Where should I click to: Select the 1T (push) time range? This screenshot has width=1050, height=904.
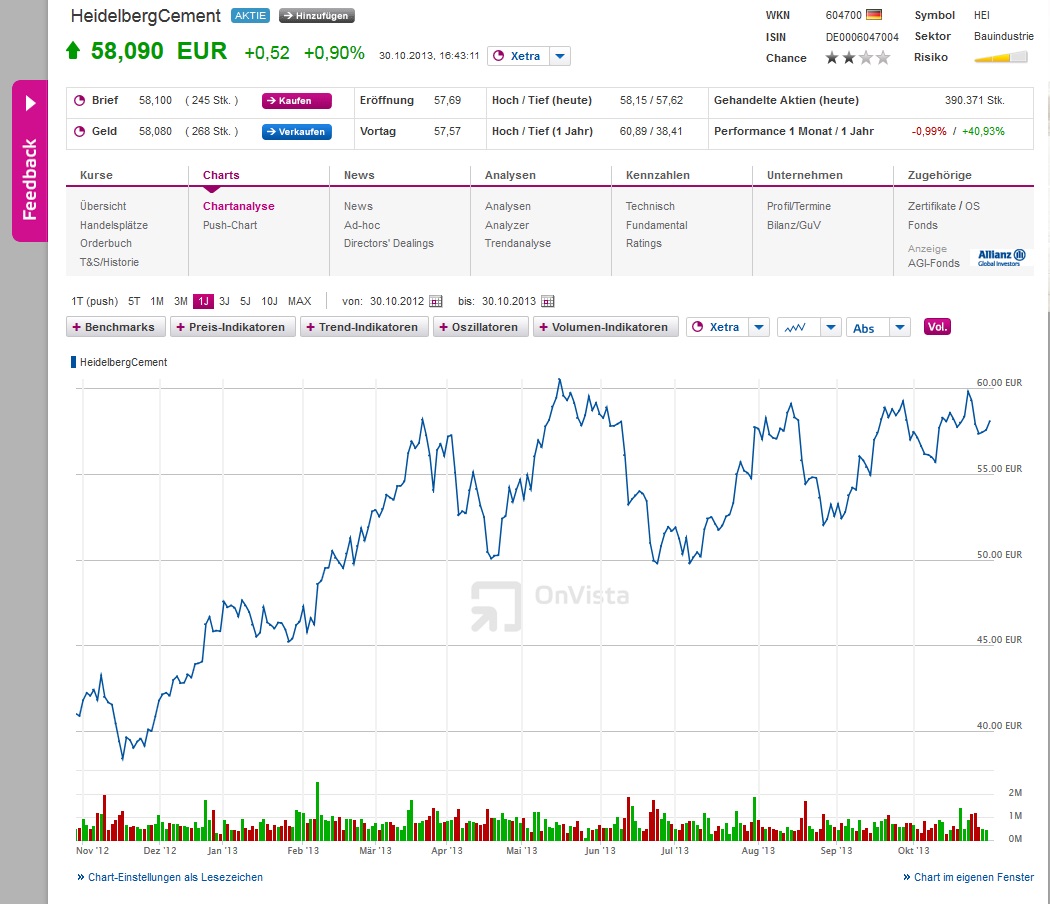(x=94, y=301)
